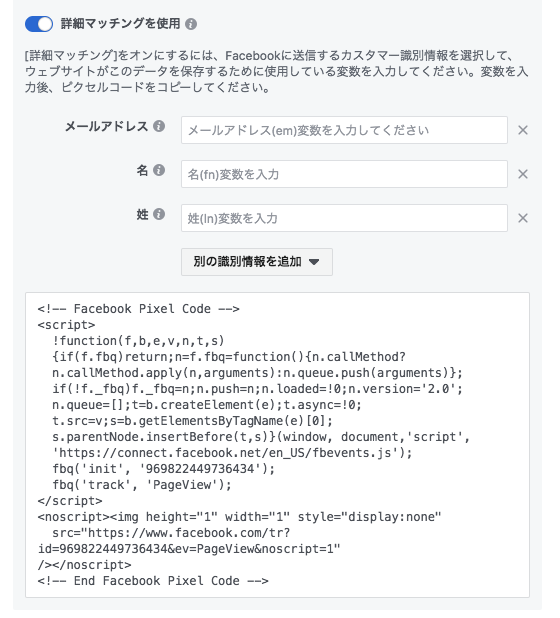This screenshot has width=560, height=618.
Task: Click the fbq('init') code line
Action: click(x=164, y=469)
